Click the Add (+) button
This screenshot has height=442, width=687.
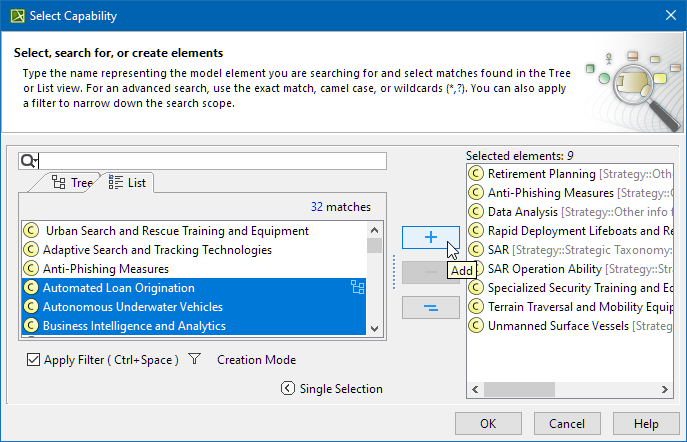point(430,237)
